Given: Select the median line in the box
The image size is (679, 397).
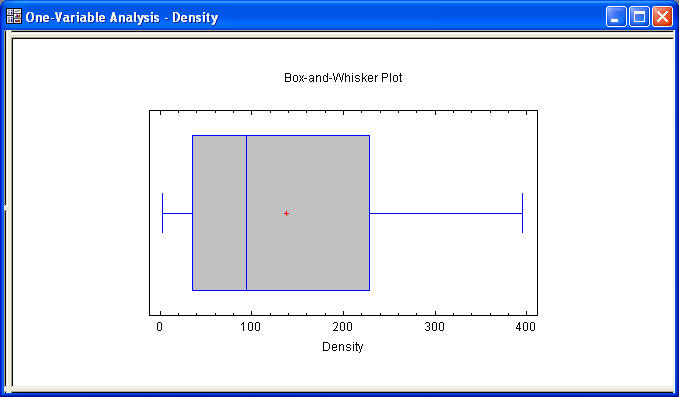Looking at the screenshot, I should (246, 213).
